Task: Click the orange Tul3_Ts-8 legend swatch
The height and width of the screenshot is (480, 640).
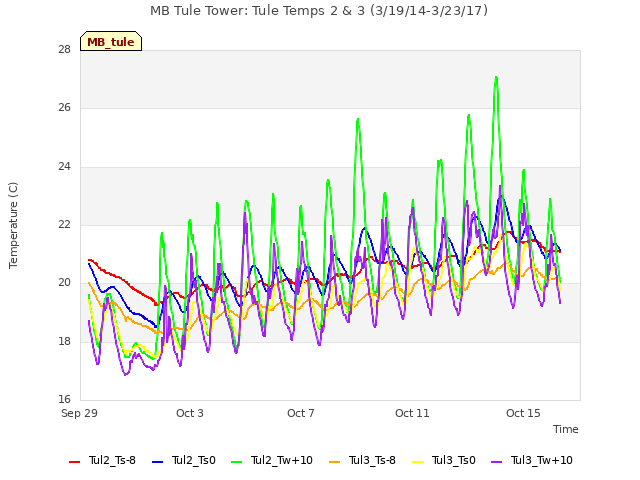Action: click(334, 462)
